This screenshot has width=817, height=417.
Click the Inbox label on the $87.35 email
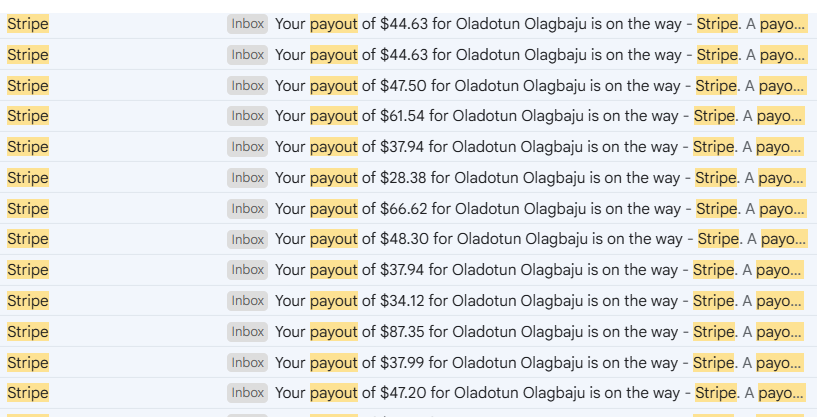pyautogui.click(x=247, y=332)
